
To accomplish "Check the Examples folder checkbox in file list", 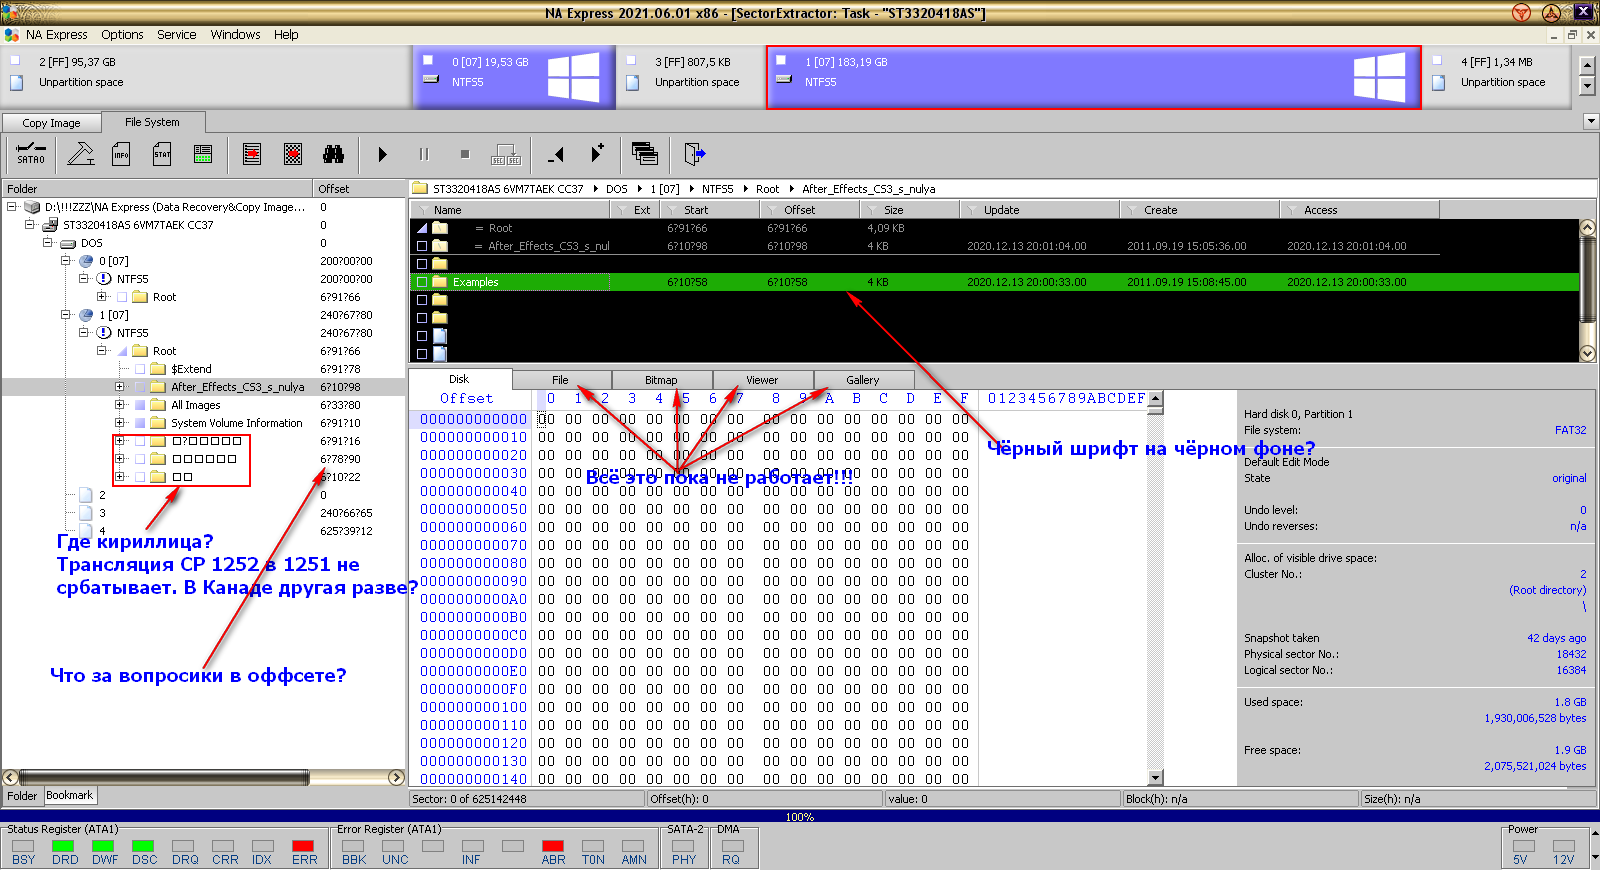I will (x=422, y=282).
